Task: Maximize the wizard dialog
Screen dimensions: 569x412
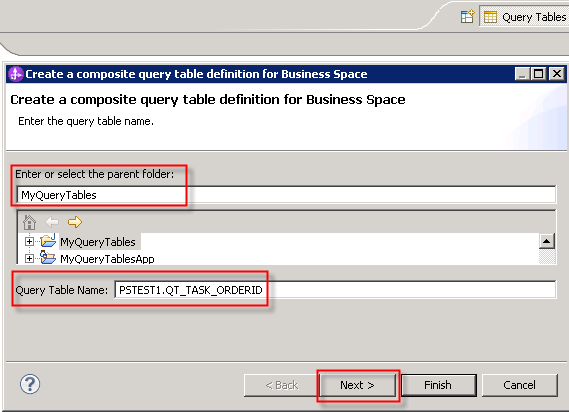Action: click(539, 74)
